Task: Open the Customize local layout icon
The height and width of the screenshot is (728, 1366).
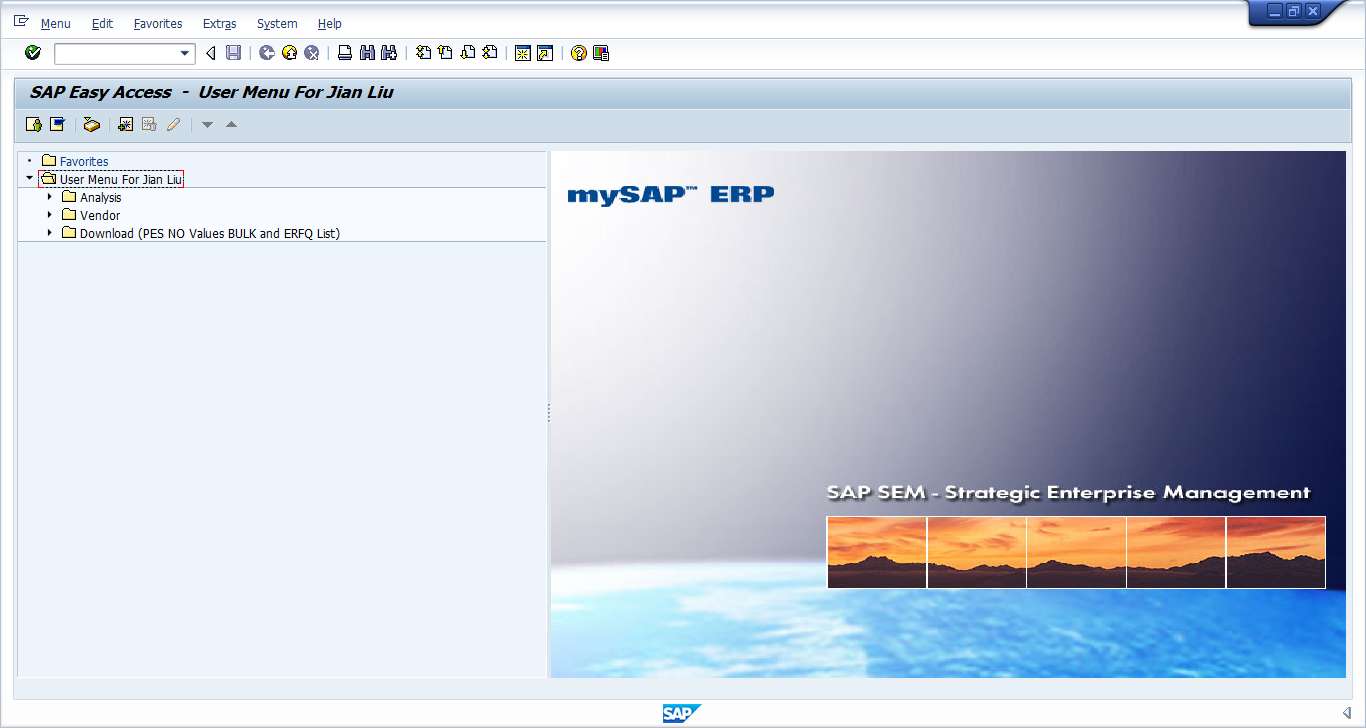Action: coord(601,53)
